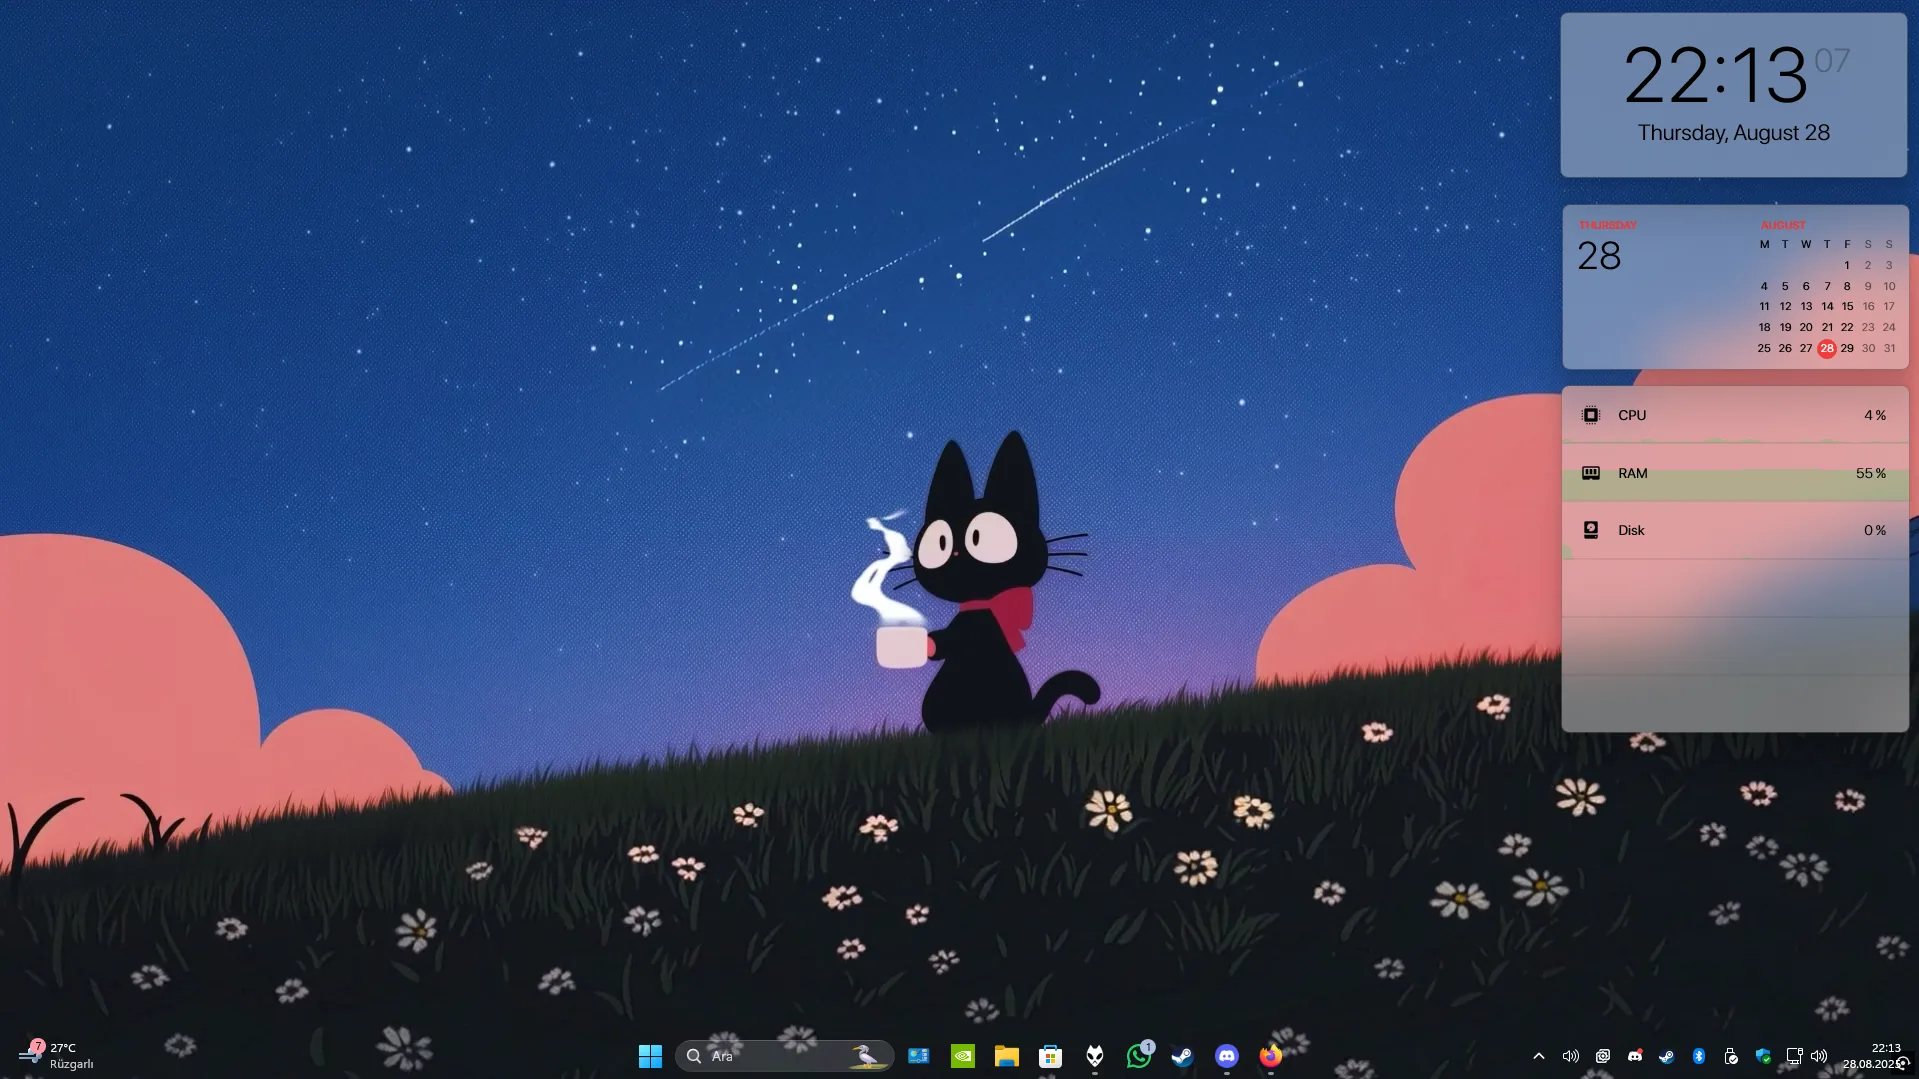This screenshot has height=1079, width=1919.
Task: Open the taskbar clock showing 28.08.2025
Action: [1874, 1056]
